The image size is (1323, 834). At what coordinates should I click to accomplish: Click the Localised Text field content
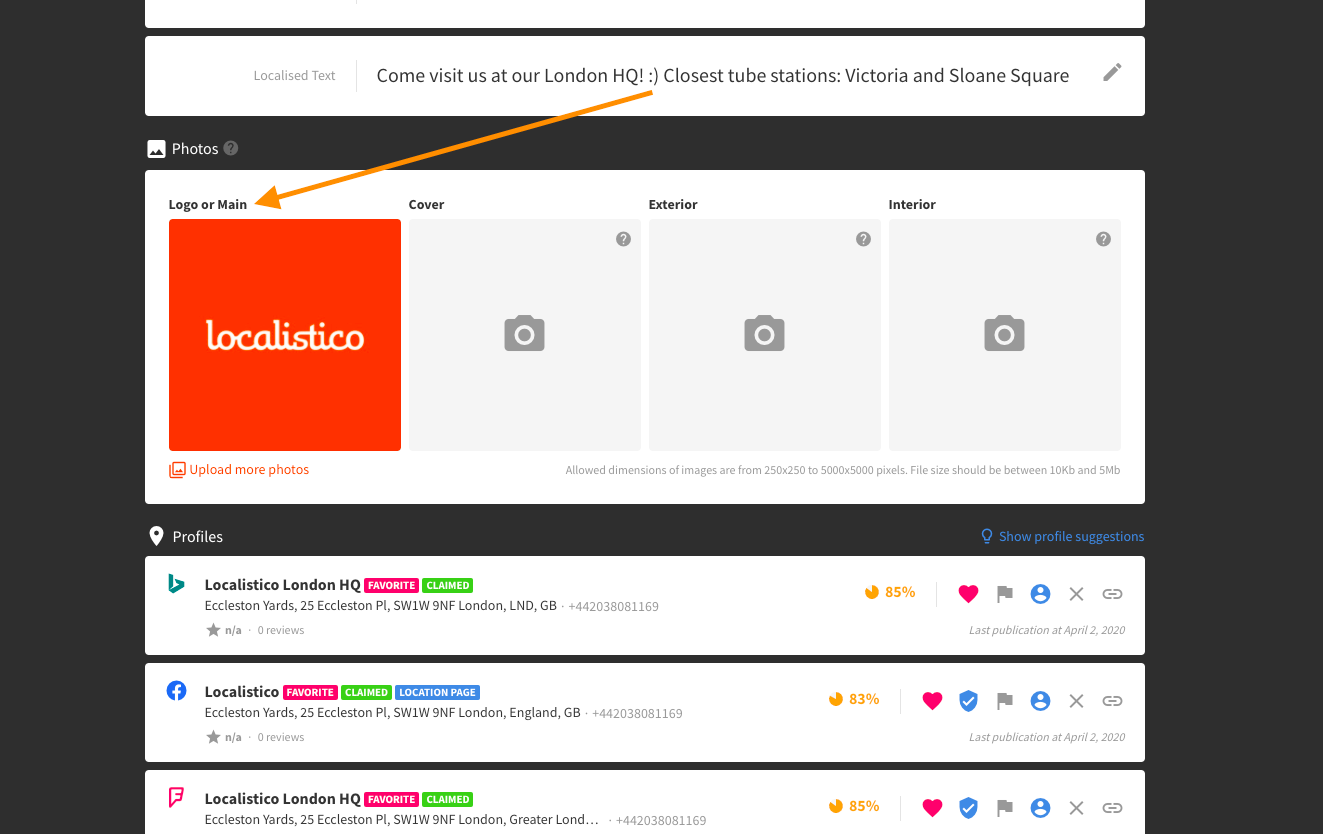tap(723, 76)
